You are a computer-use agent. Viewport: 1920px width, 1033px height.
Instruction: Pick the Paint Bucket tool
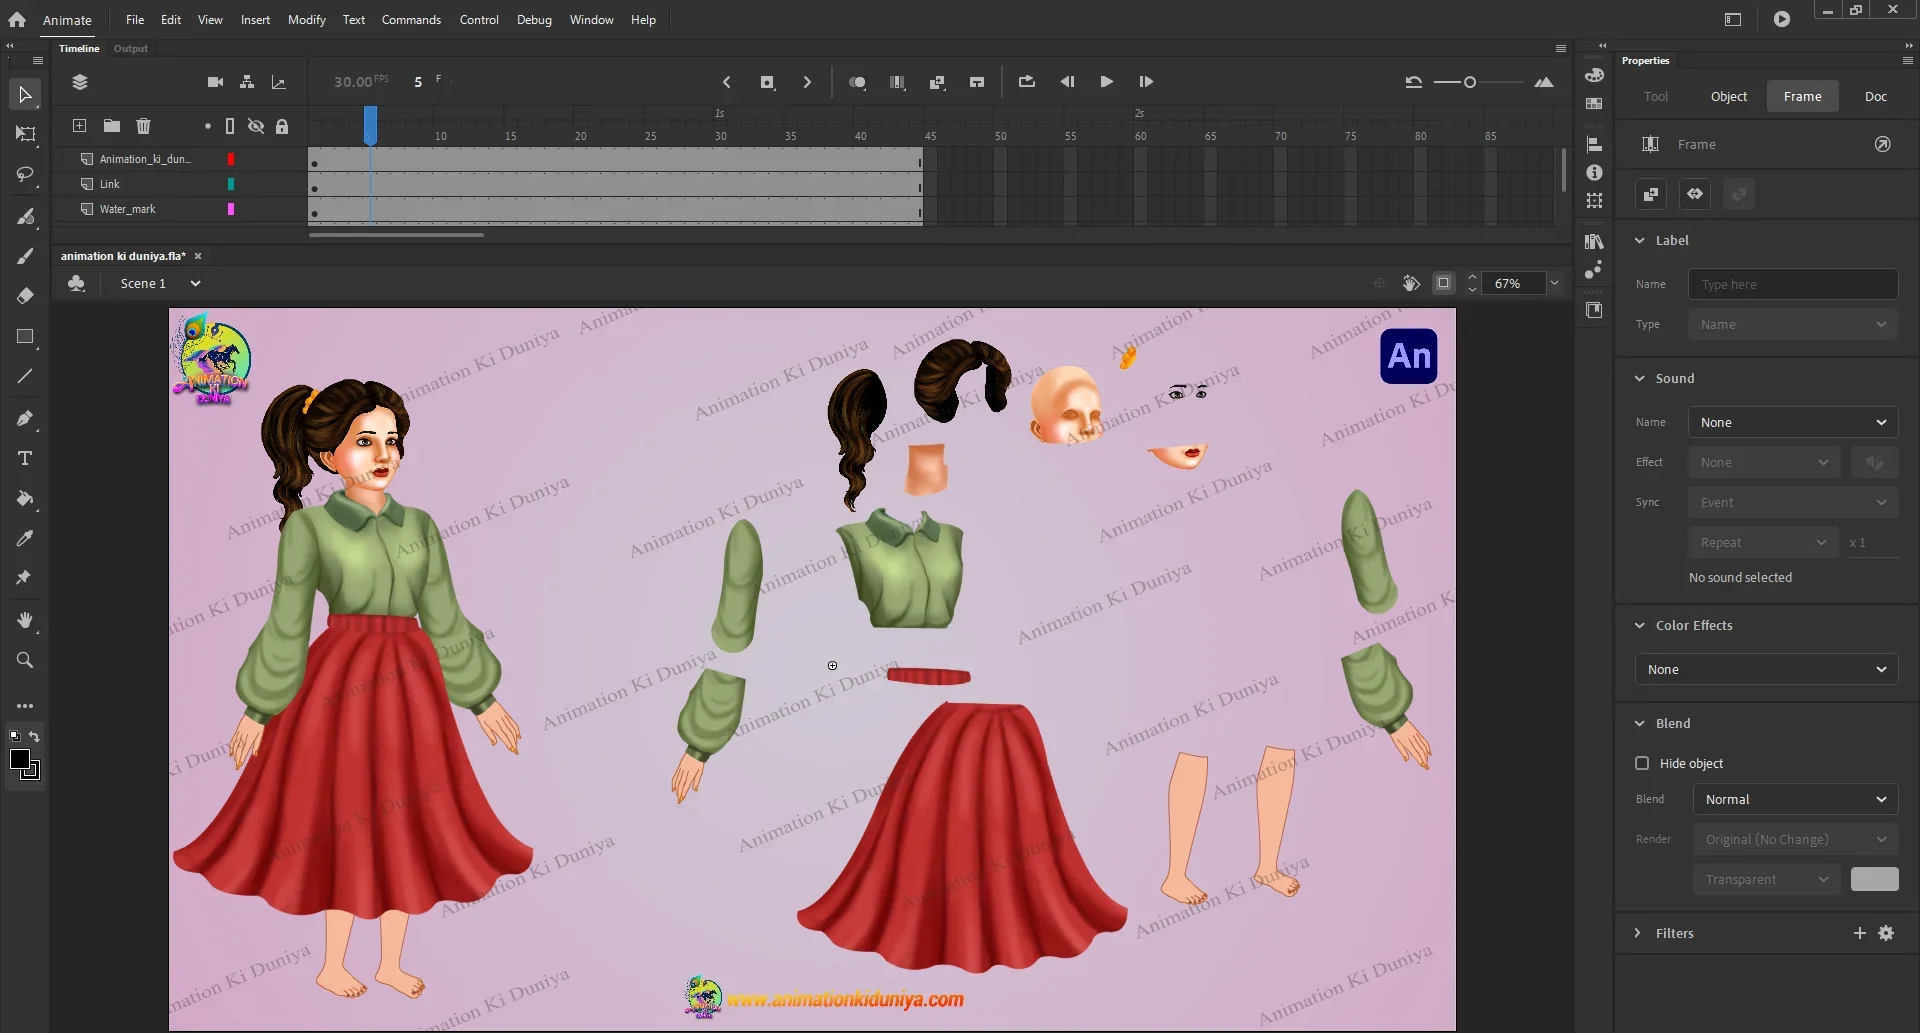pyautogui.click(x=25, y=499)
